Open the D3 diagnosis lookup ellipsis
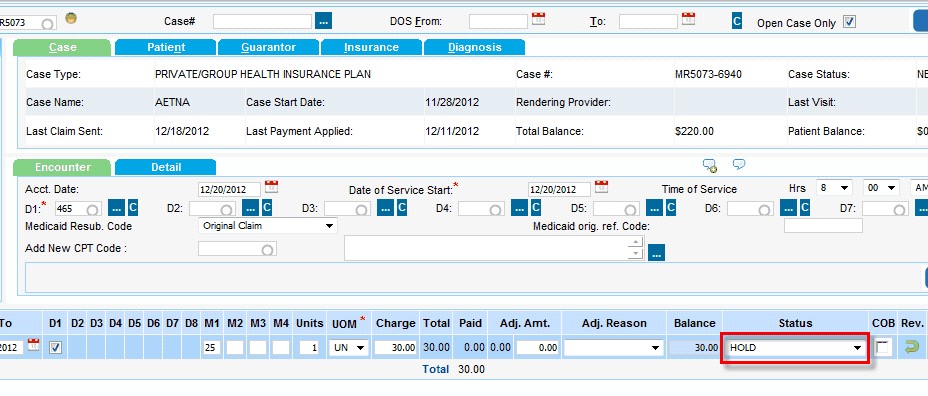 click(386, 208)
